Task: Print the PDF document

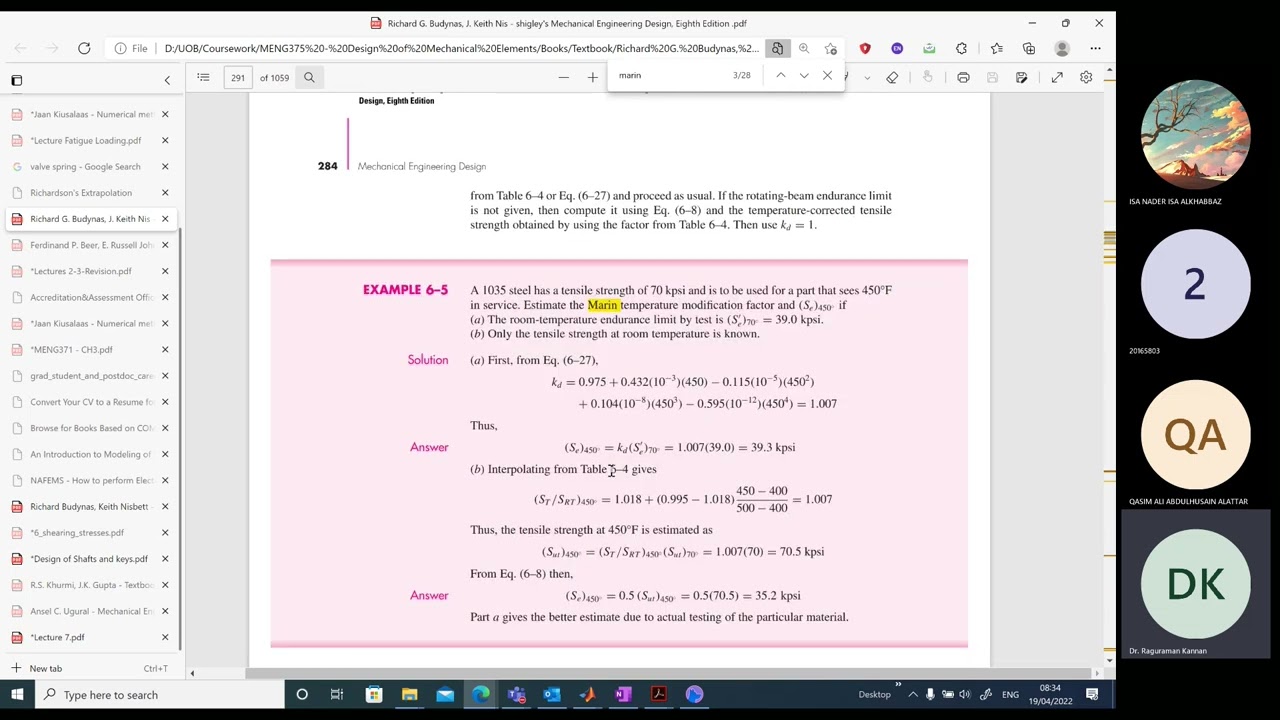Action: click(x=963, y=77)
